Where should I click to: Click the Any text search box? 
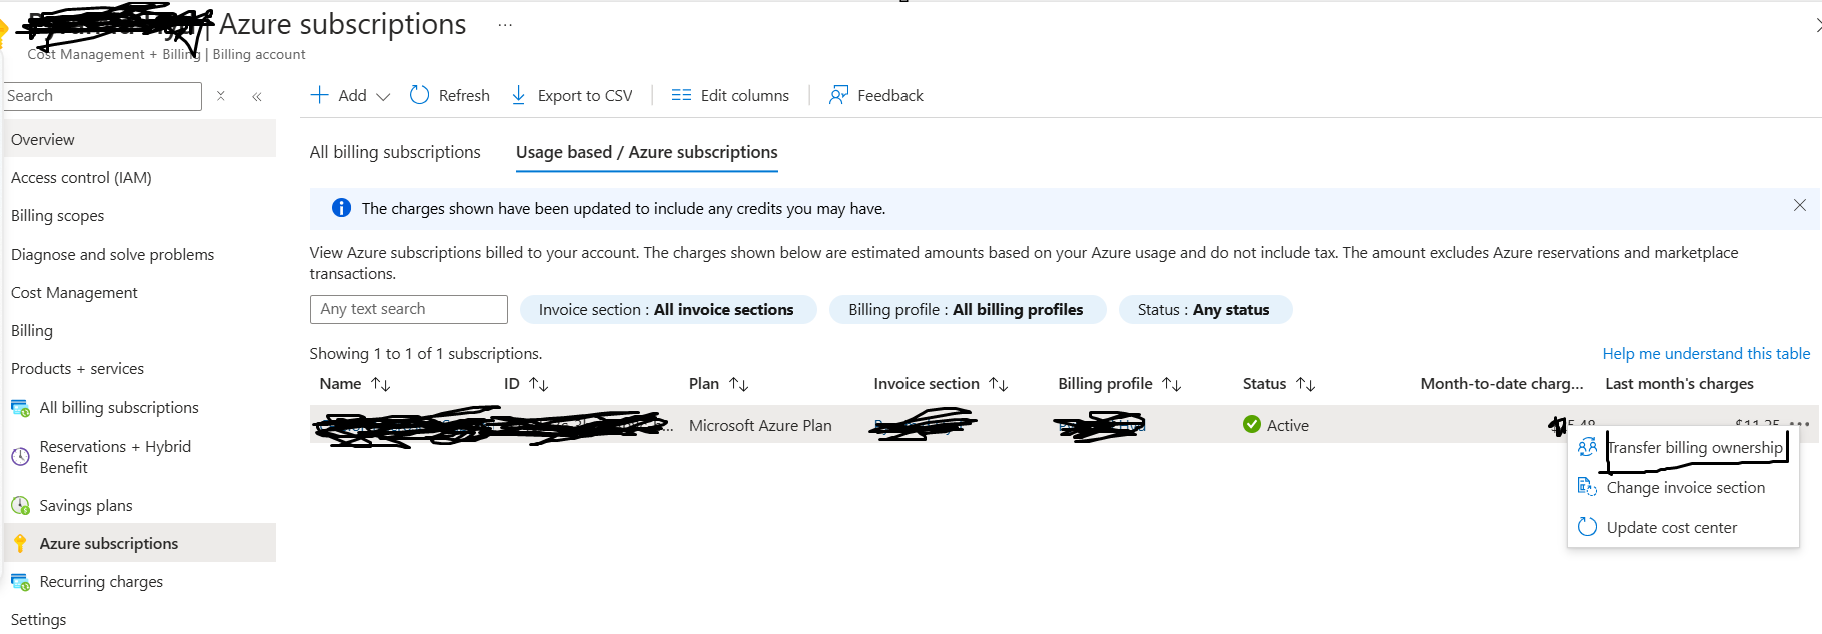[x=409, y=309]
